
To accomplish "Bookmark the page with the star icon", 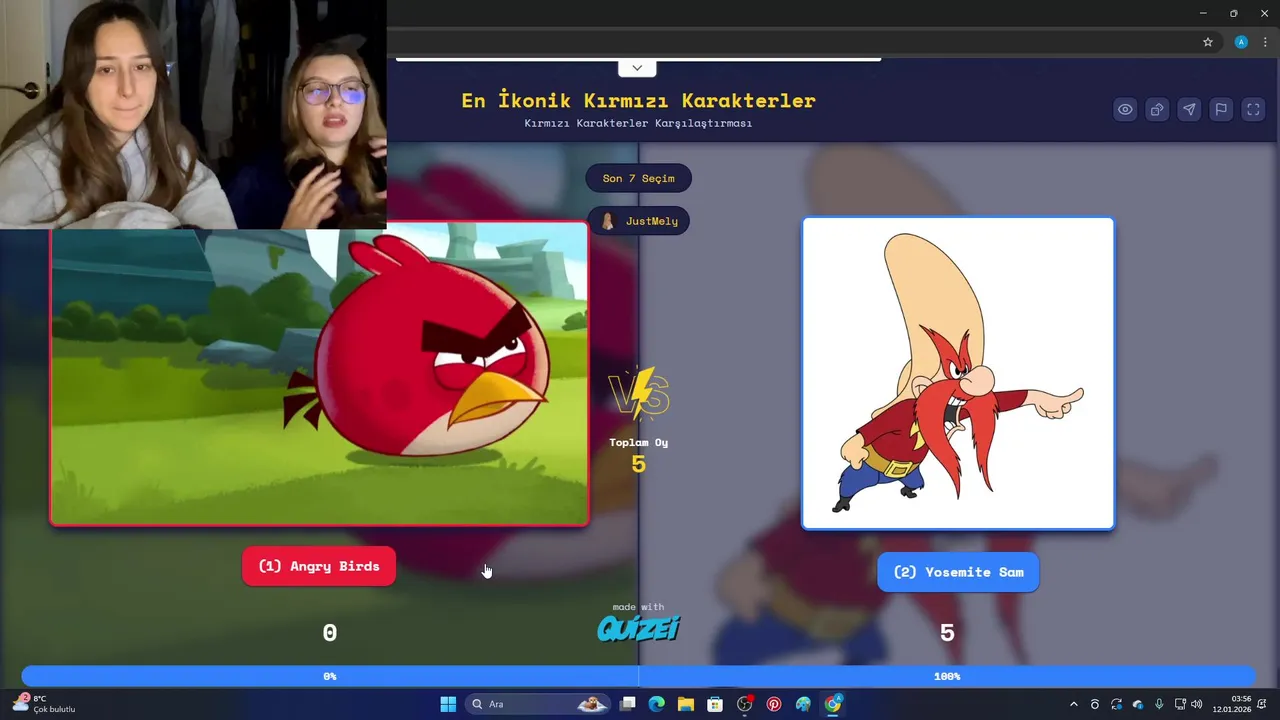I will click(1208, 42).
